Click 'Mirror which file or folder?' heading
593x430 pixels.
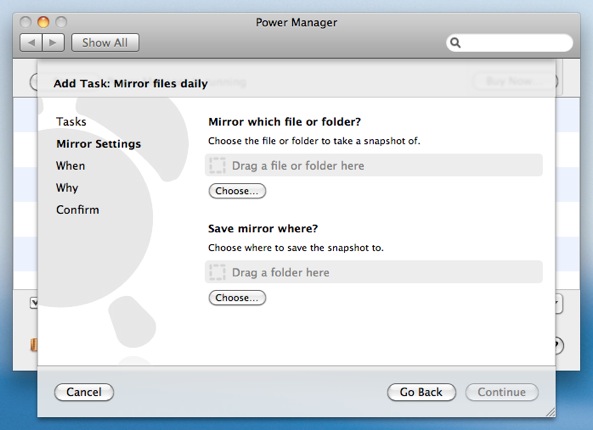coord(284,121)
